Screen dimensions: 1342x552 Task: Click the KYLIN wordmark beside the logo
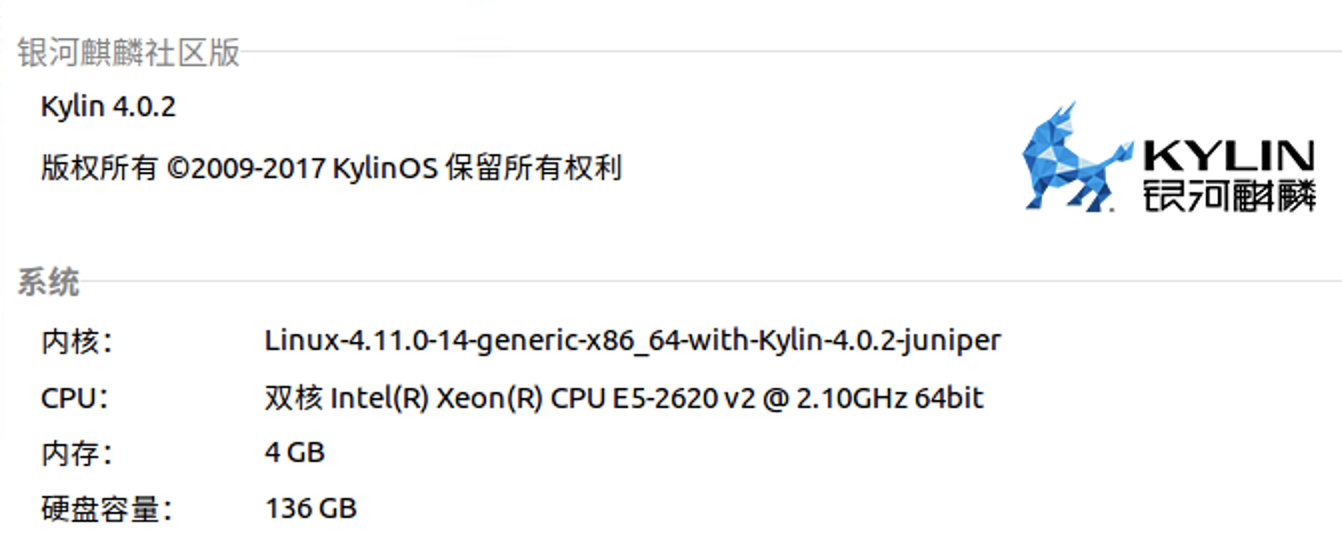pos(1229,157)
